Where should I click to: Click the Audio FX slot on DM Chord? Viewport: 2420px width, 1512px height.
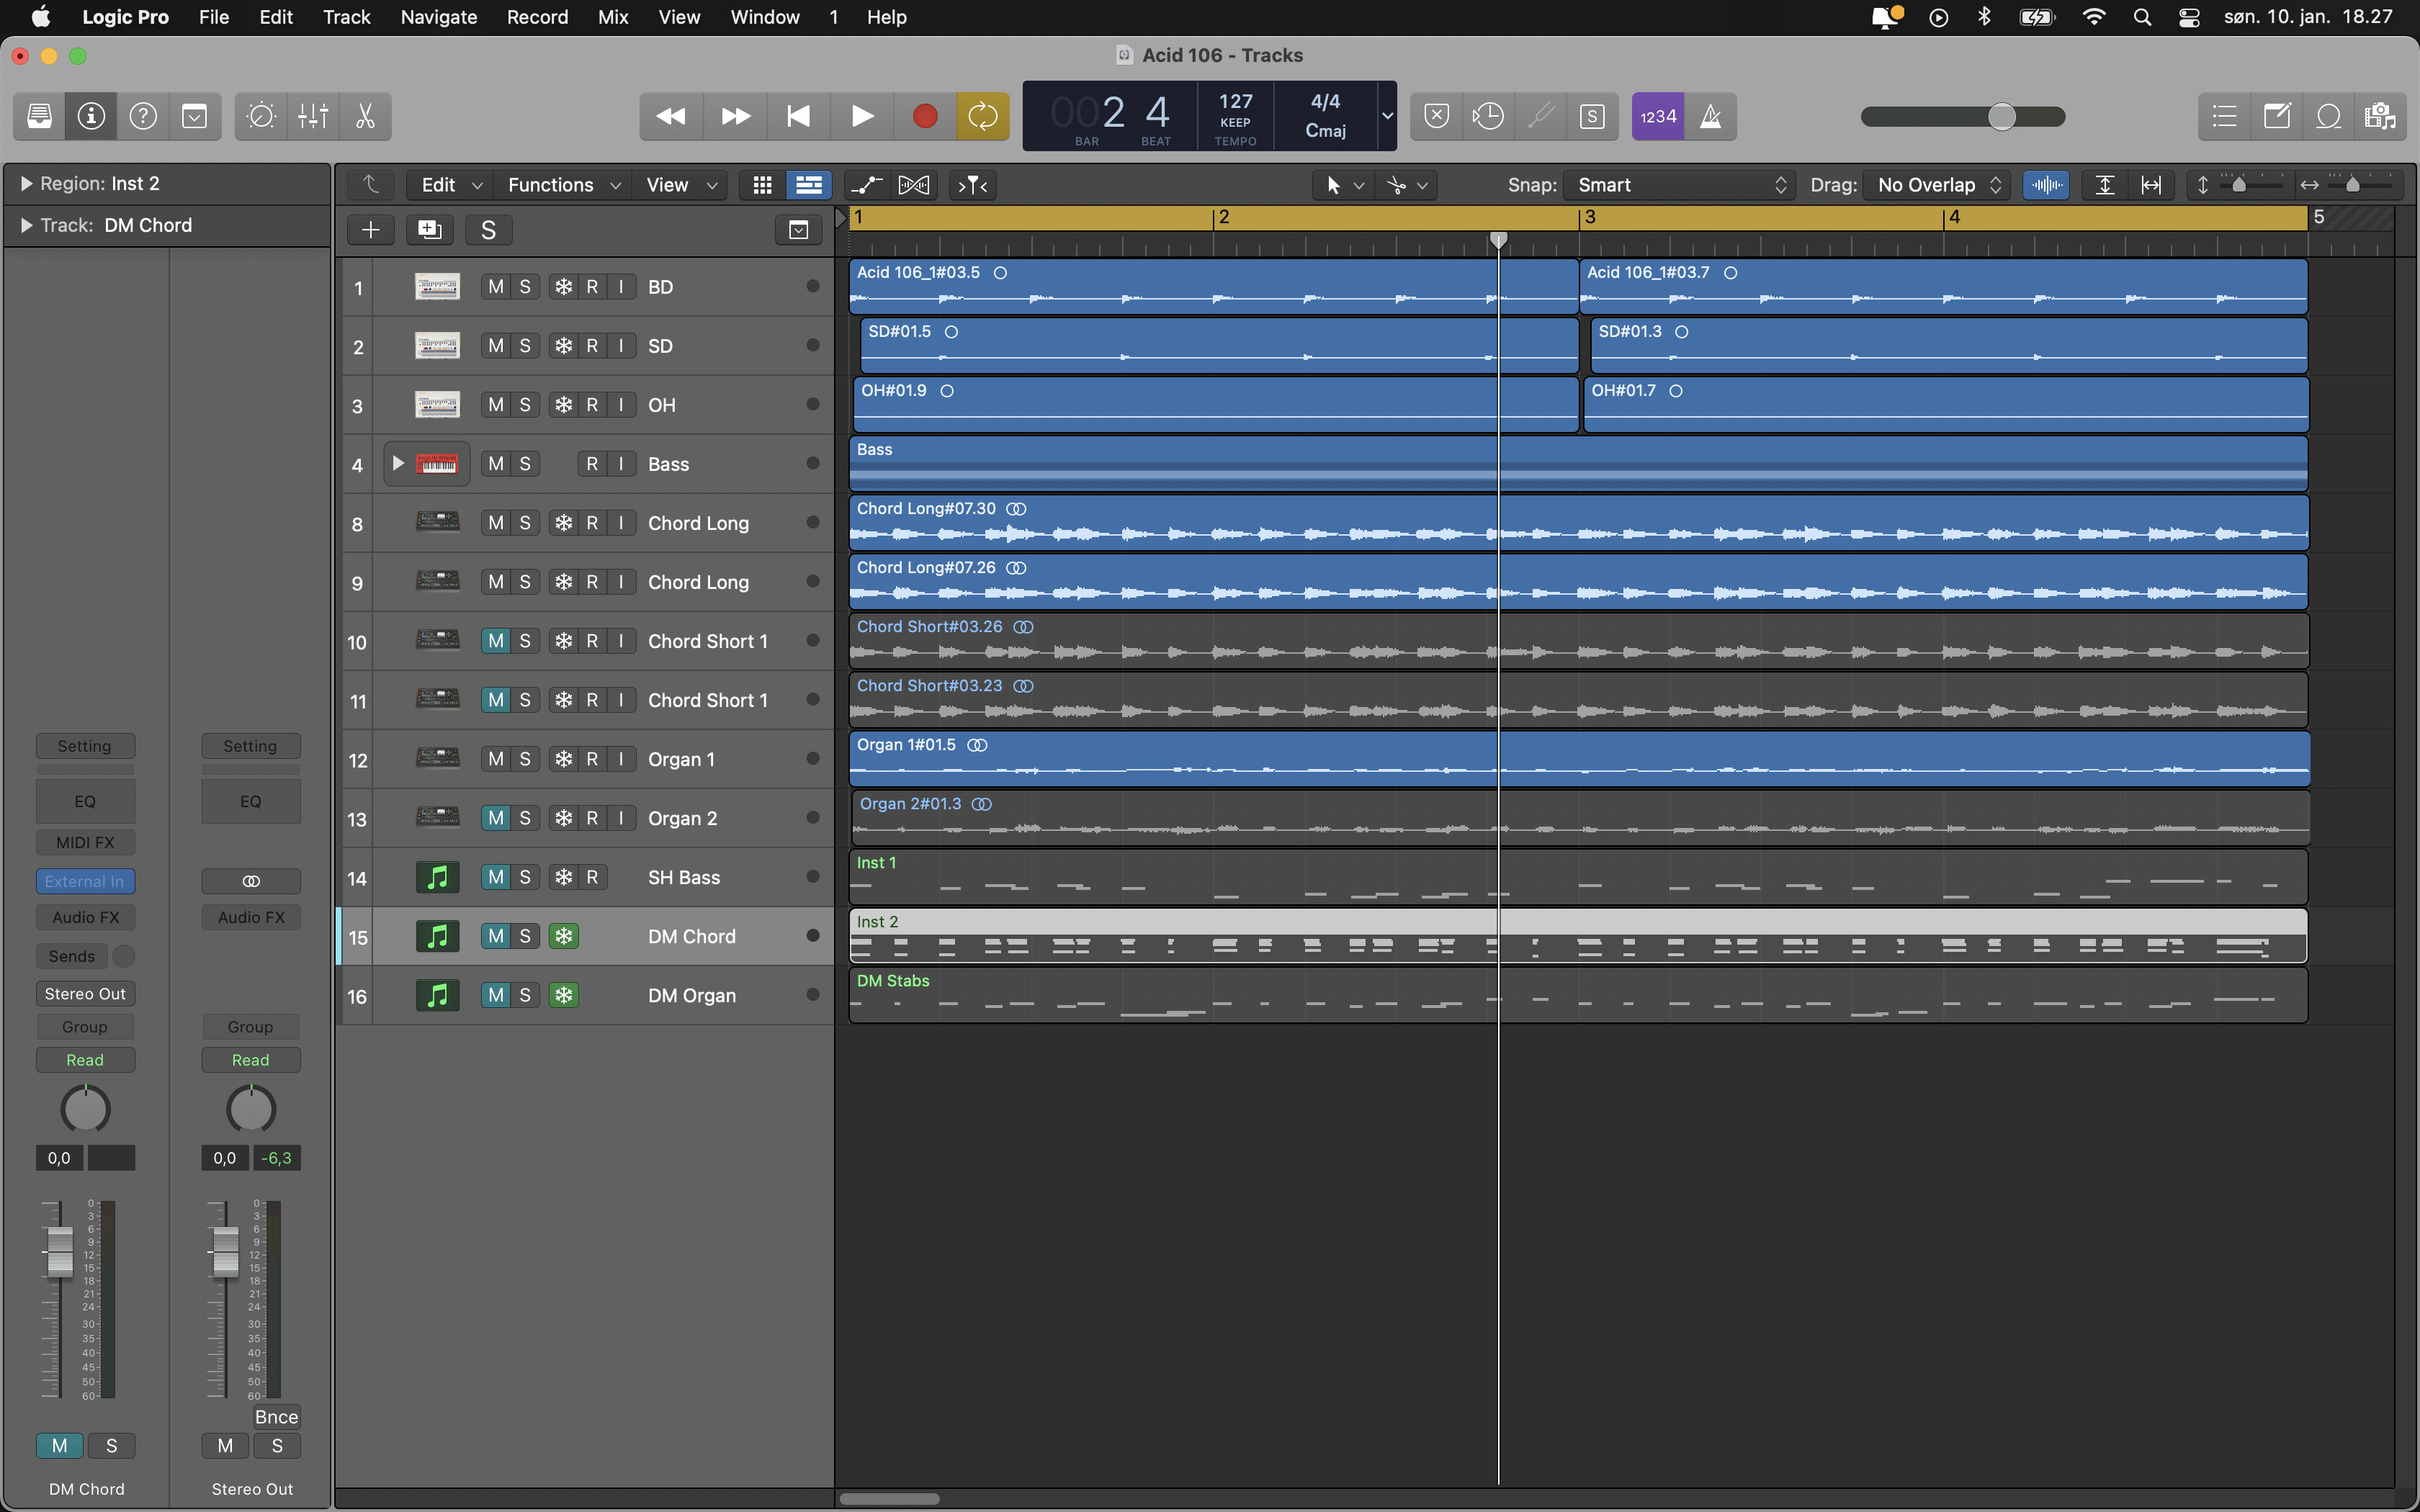tap(85, 917)
